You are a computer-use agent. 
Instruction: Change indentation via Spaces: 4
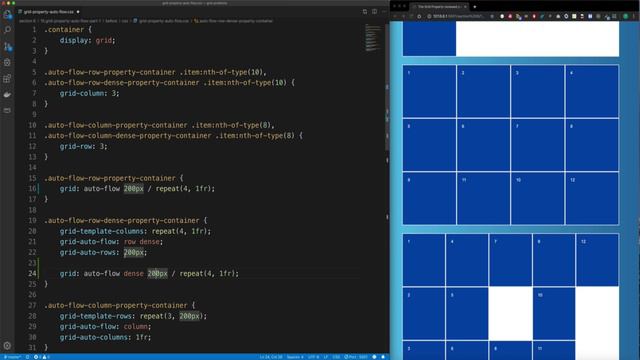[295, 357]
